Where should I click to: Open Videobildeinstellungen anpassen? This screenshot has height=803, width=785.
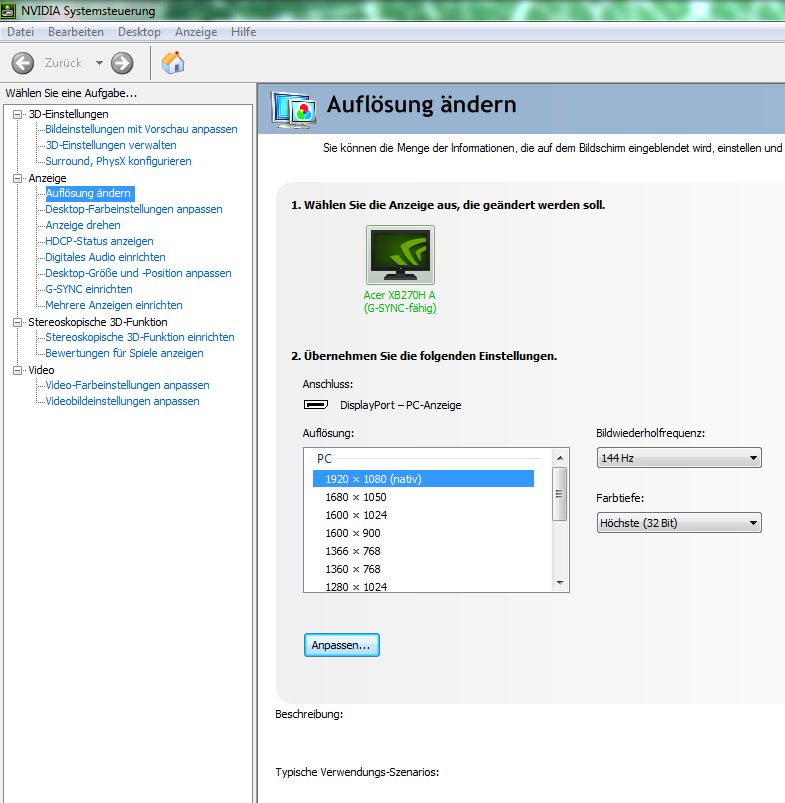pos(122,401)
